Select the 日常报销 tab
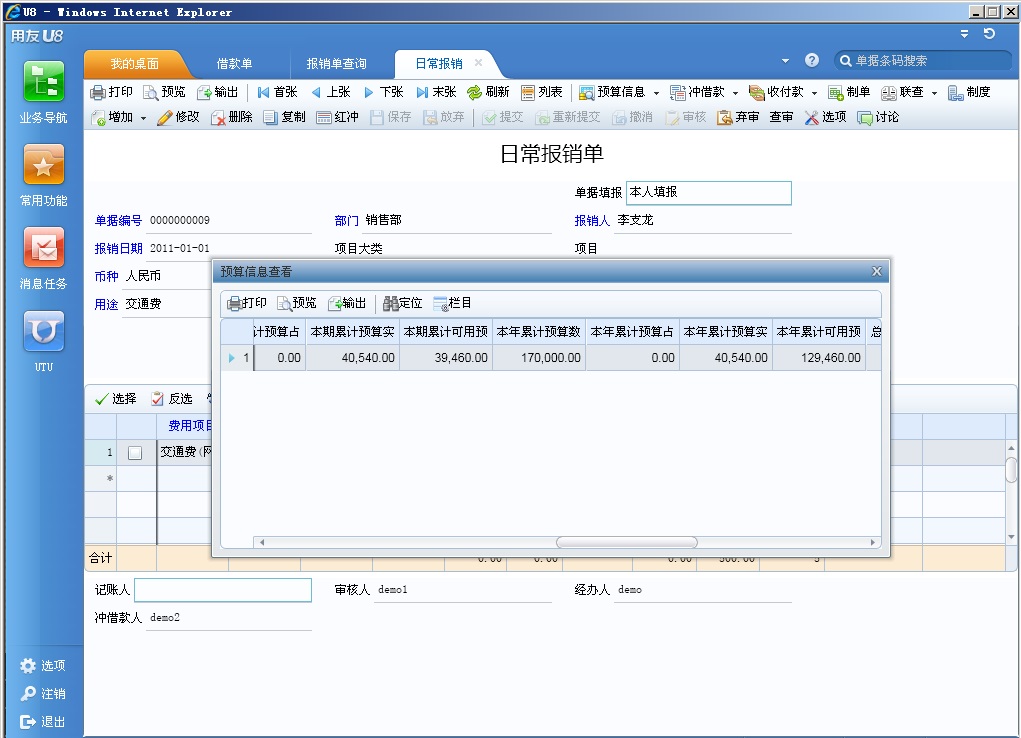 tap(439, 64)
